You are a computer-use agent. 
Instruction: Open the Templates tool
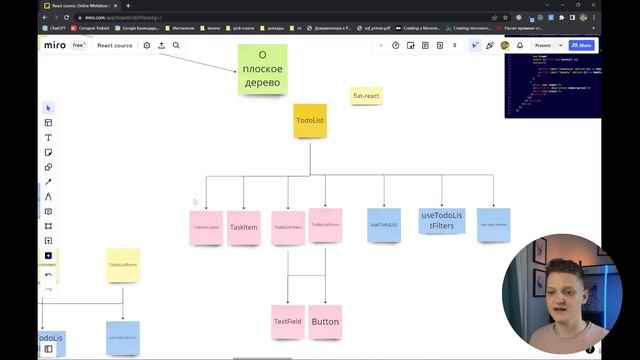pos(48,123)
